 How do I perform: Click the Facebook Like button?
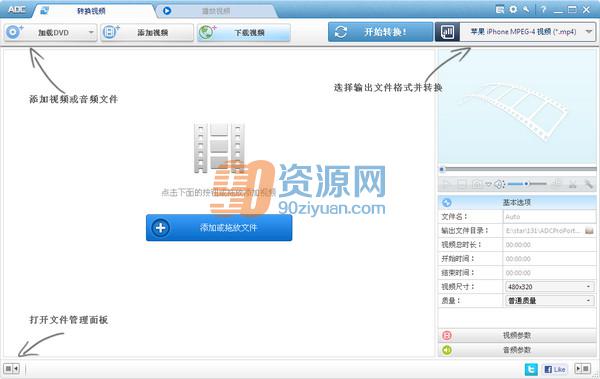click(555, 369)
